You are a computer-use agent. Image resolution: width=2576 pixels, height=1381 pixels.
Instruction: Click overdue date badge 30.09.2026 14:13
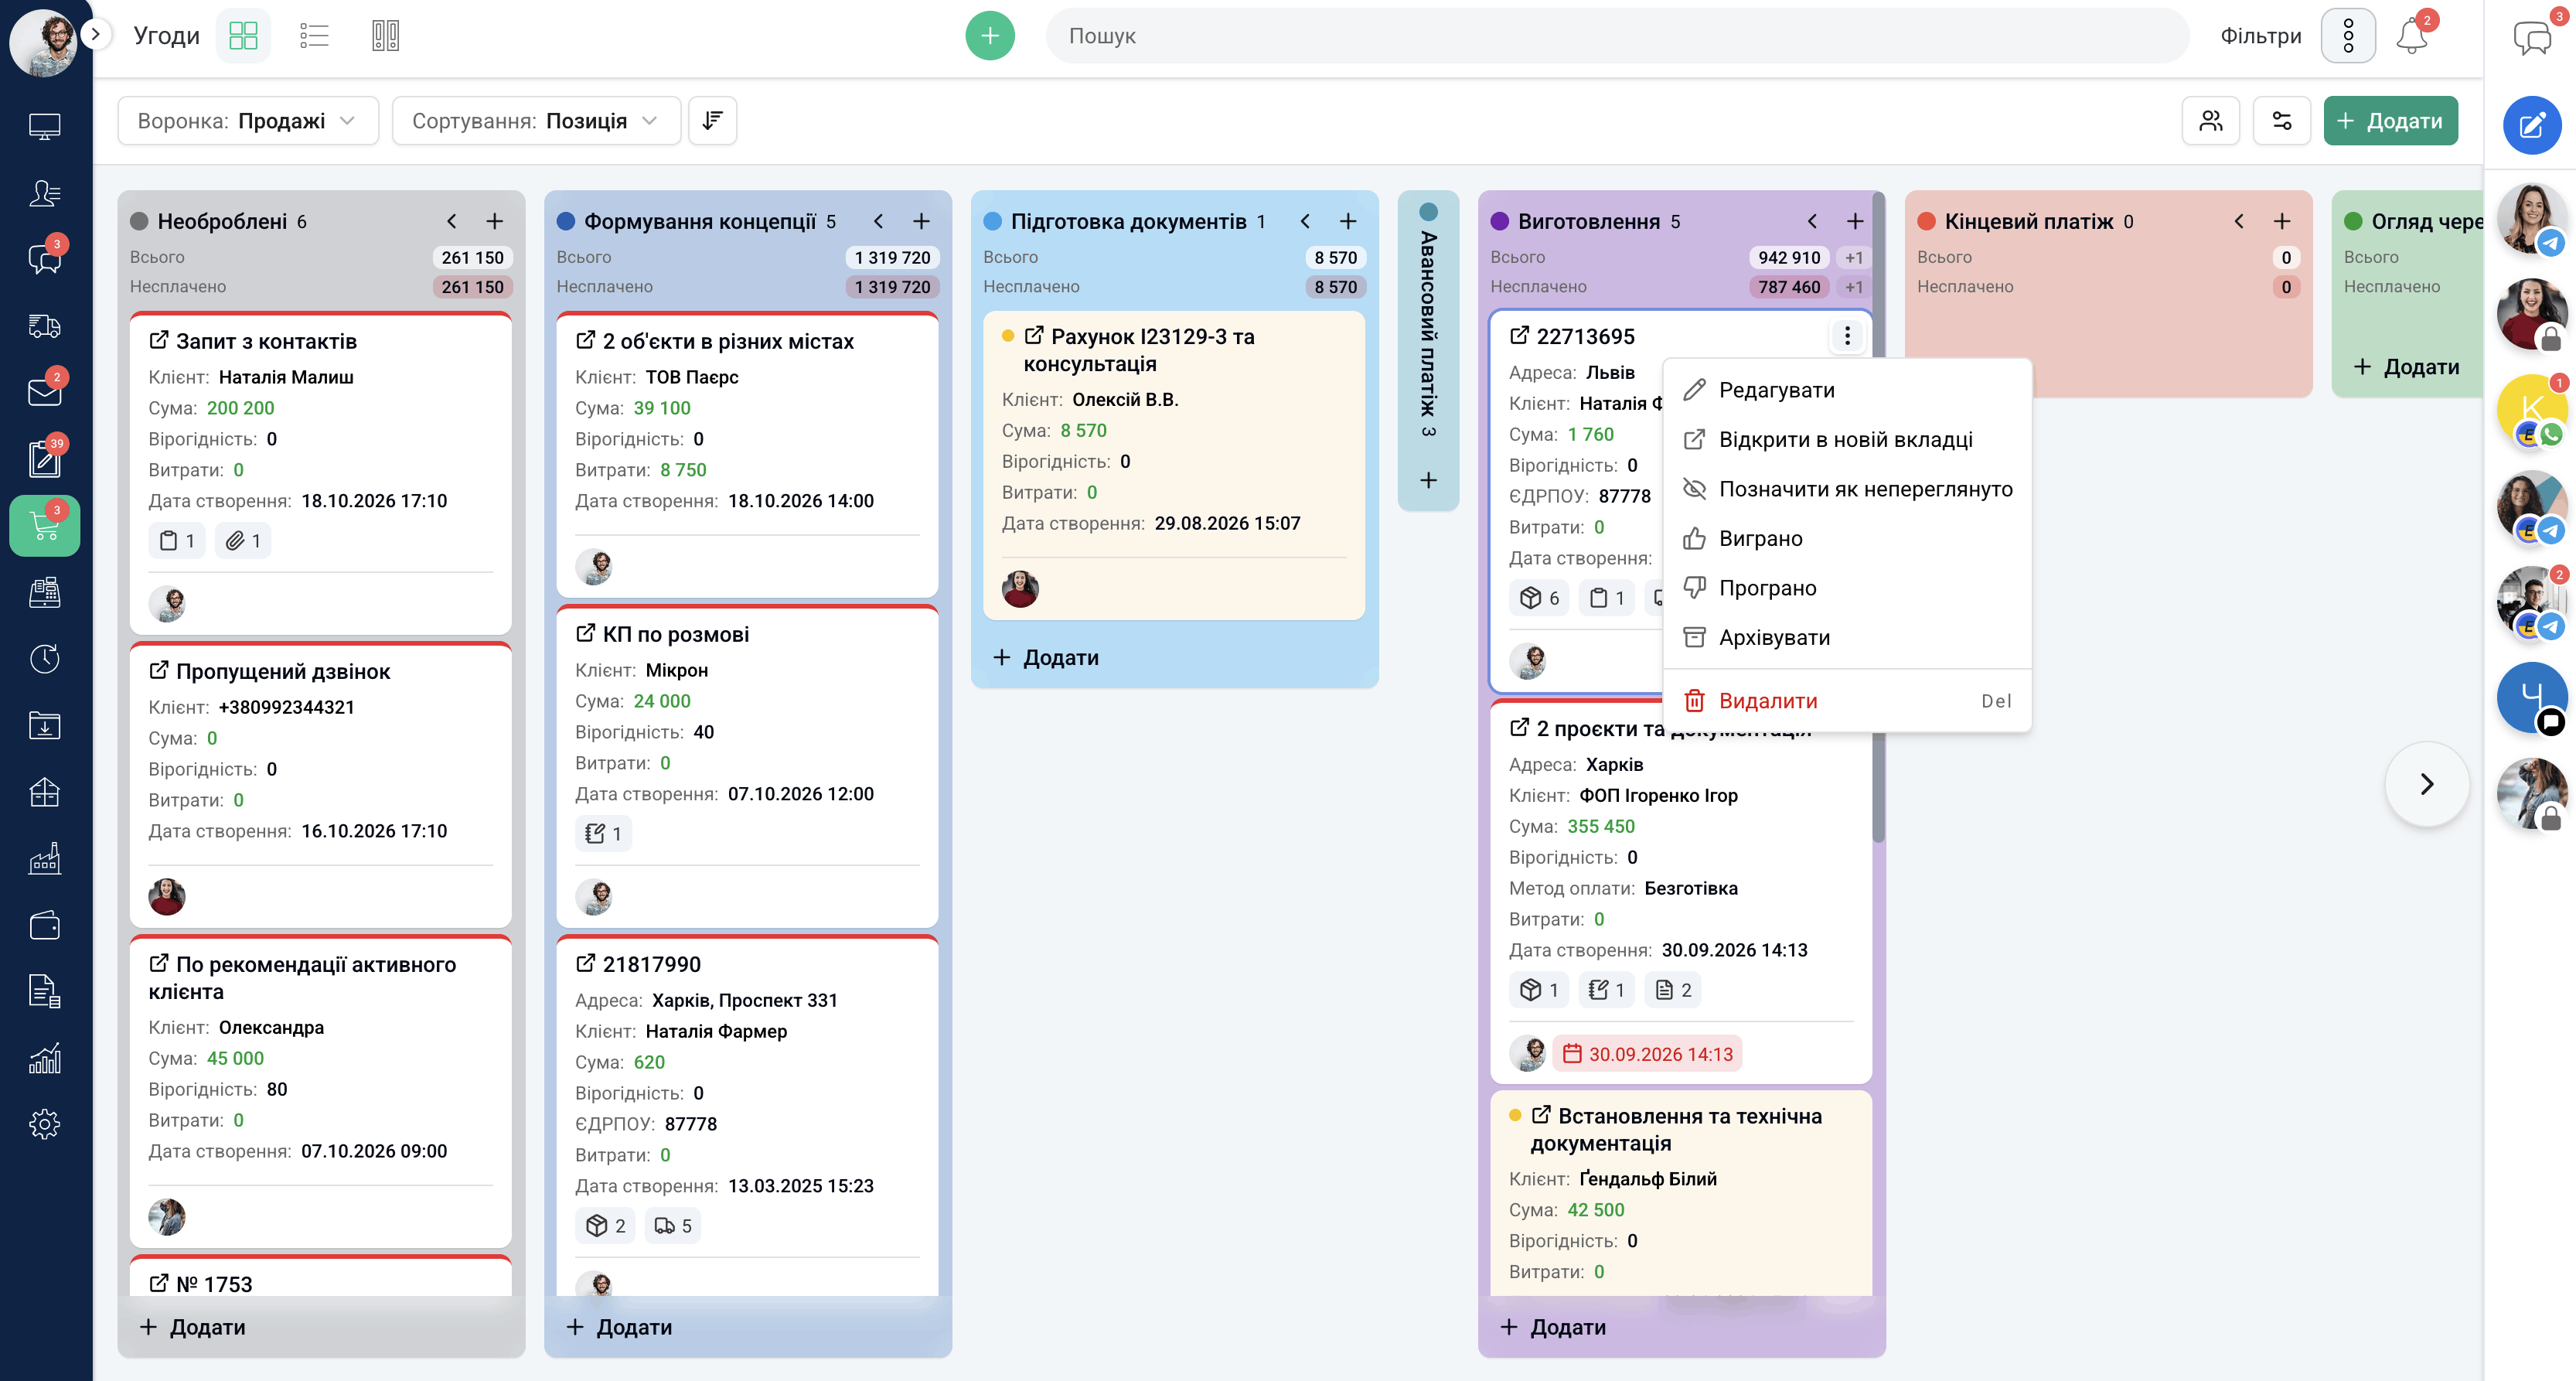(x=1647, y=1054)
